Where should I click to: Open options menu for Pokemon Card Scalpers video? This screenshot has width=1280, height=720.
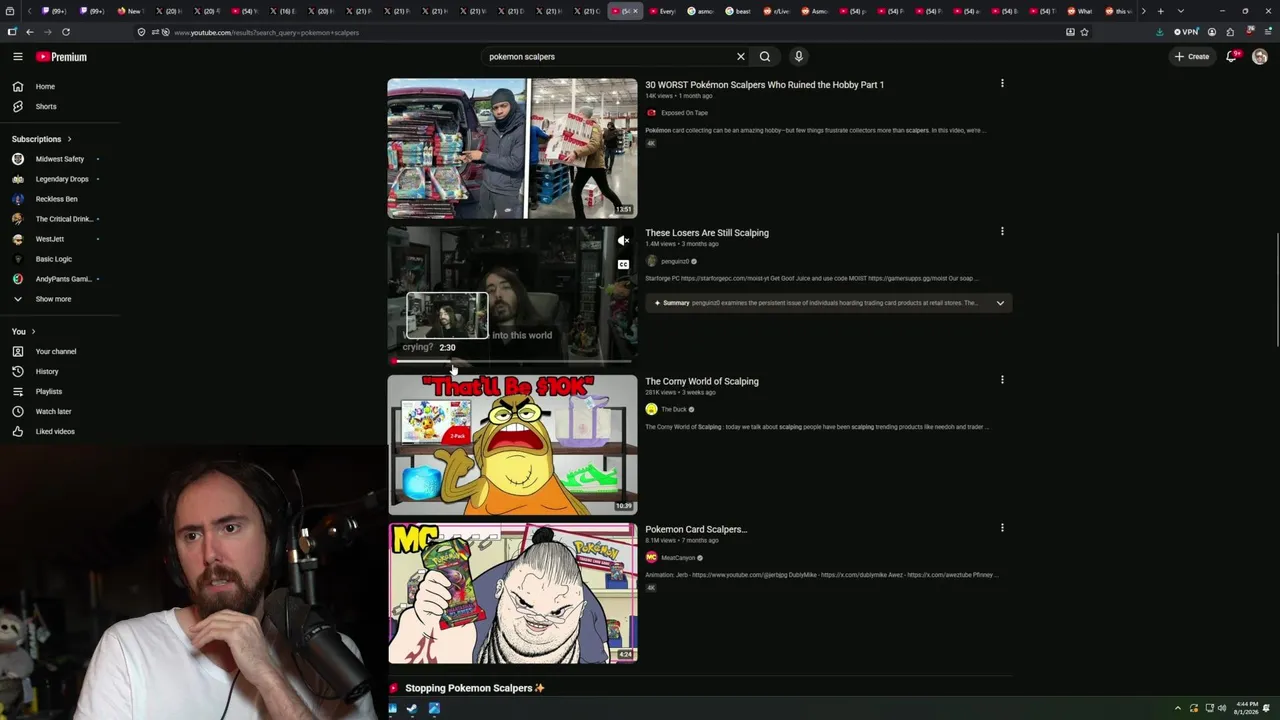tap(1002, 528)
